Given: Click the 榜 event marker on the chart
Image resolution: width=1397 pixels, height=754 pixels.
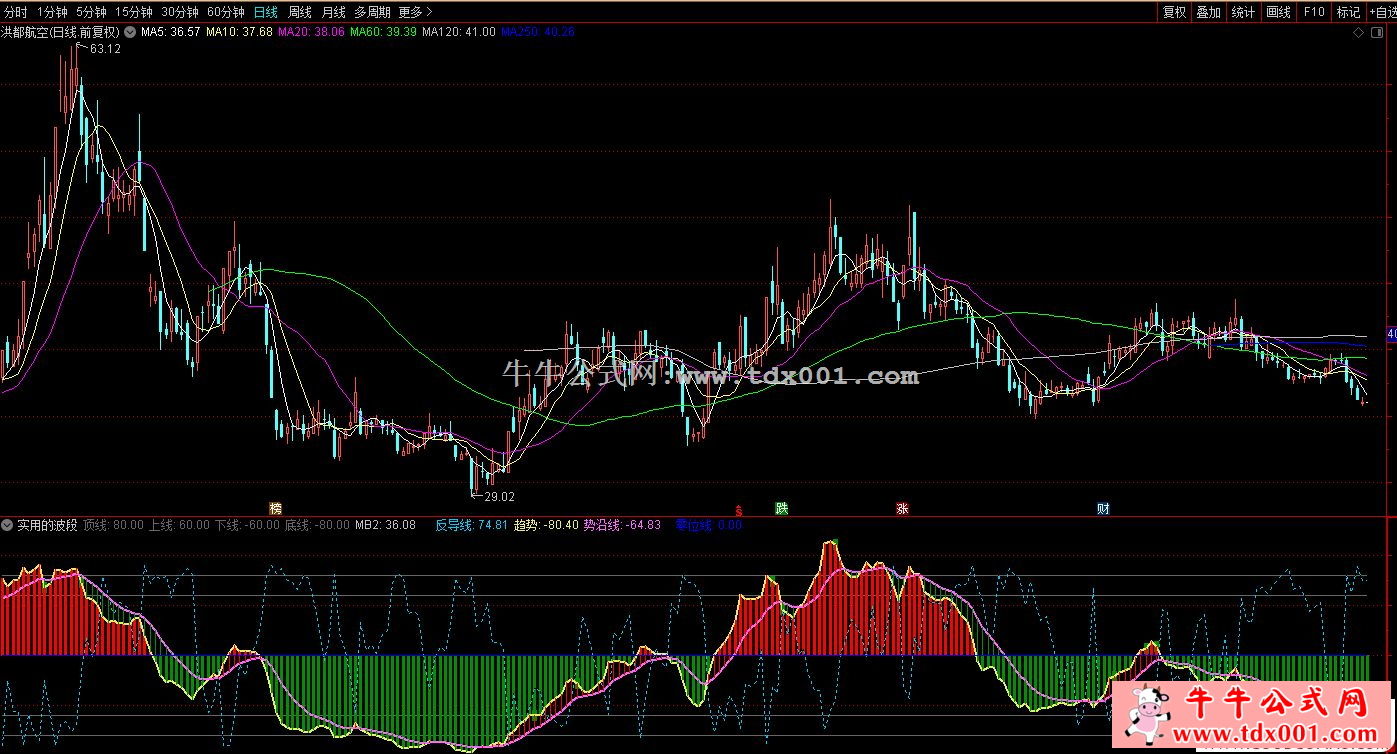Looking at the screenshot, I should click(x=276, y=508).
